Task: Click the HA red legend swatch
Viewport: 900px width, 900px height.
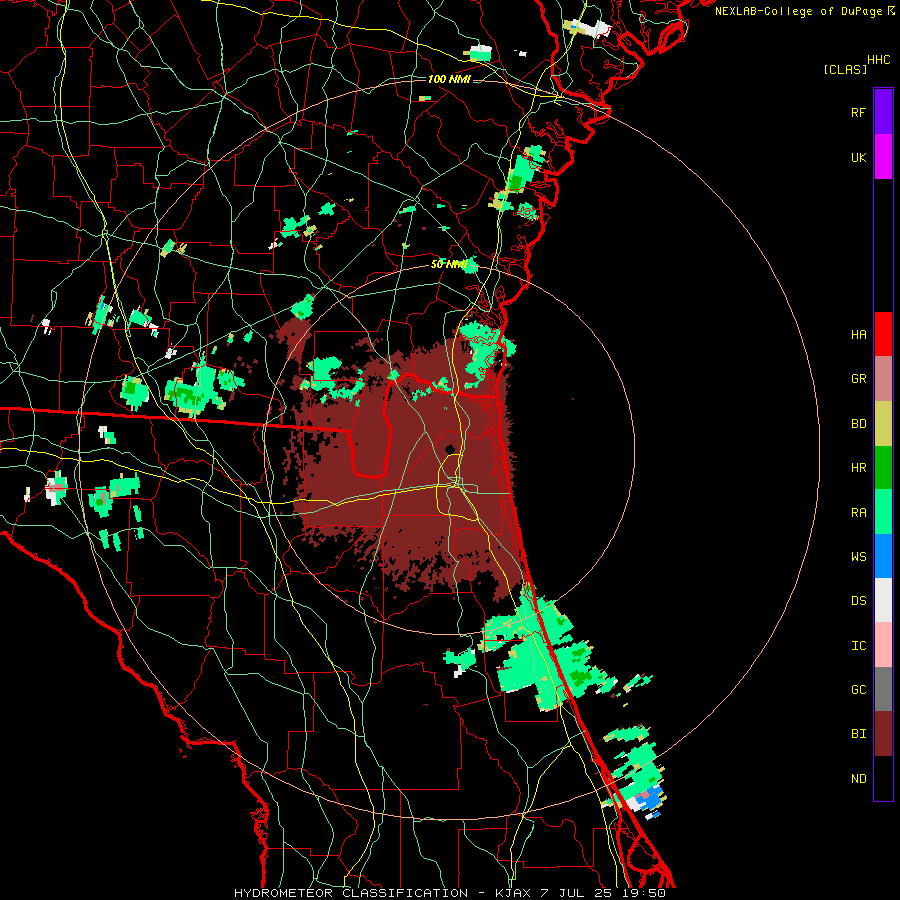Action: point(883,334)
